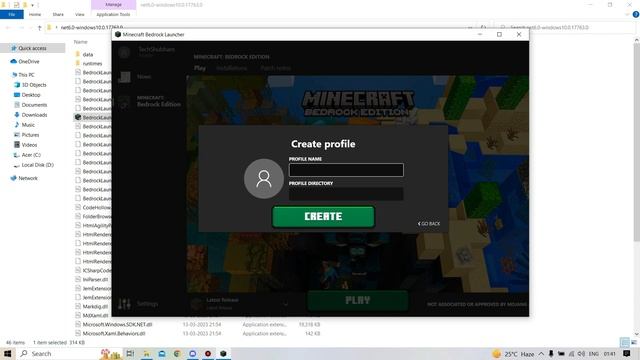The width and height of the screenshot is (640, 360).
Task: Open volume control in system tray
Action: pos(581,354)
